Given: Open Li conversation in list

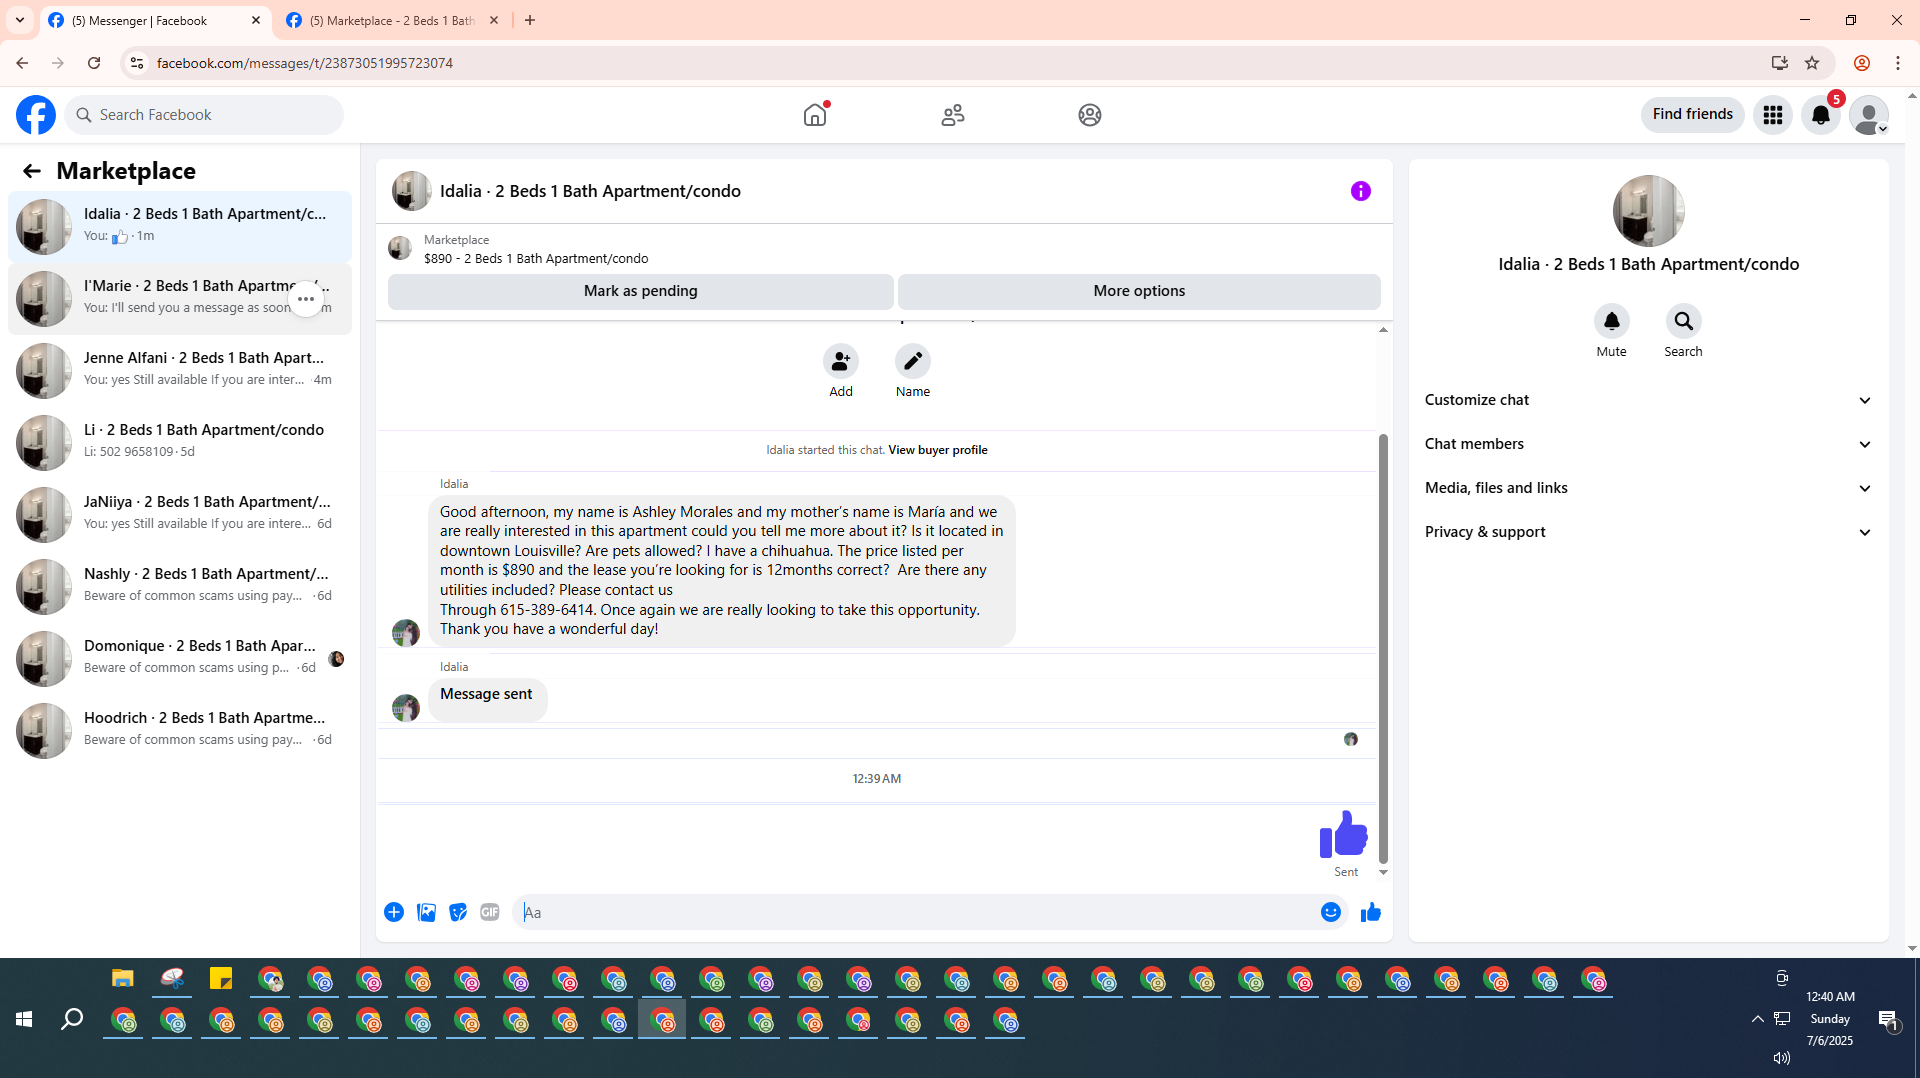Looking at the screenshot, I should (x=180, y=442).
